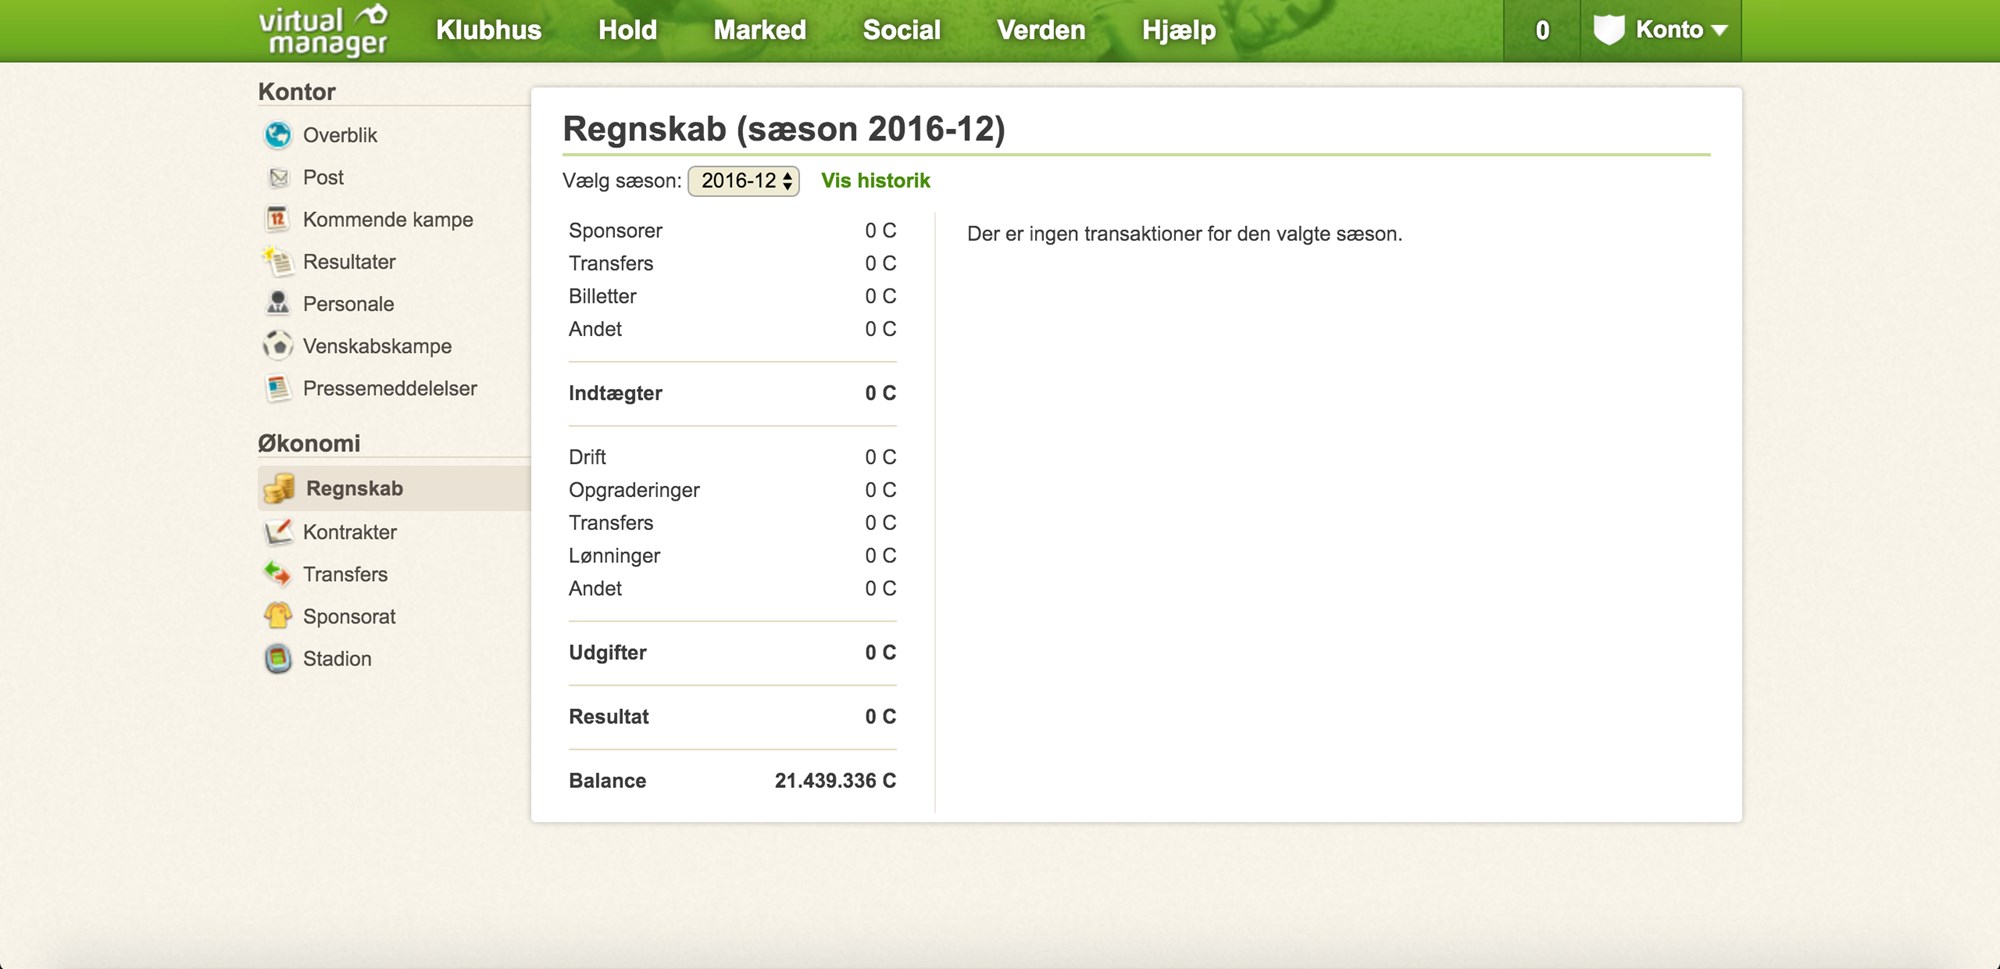Click the Billetter row label
Image resolution: width=2000 pixels, height=969 pixels.
tap(602, 296)
